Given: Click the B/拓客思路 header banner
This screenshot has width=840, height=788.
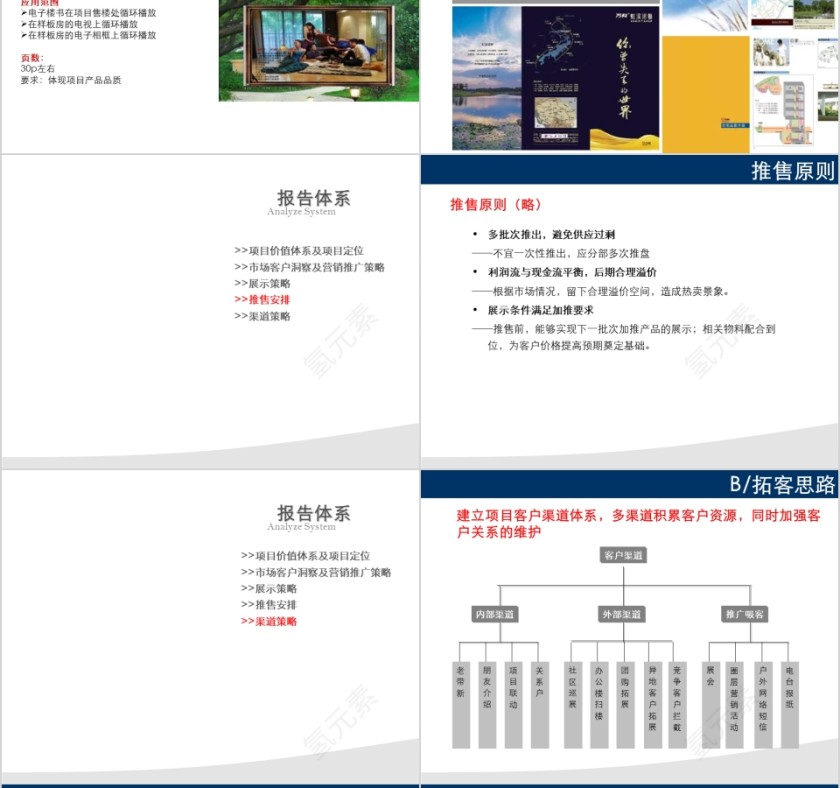Looking at the screenshot, I should [x=780, y=486].
